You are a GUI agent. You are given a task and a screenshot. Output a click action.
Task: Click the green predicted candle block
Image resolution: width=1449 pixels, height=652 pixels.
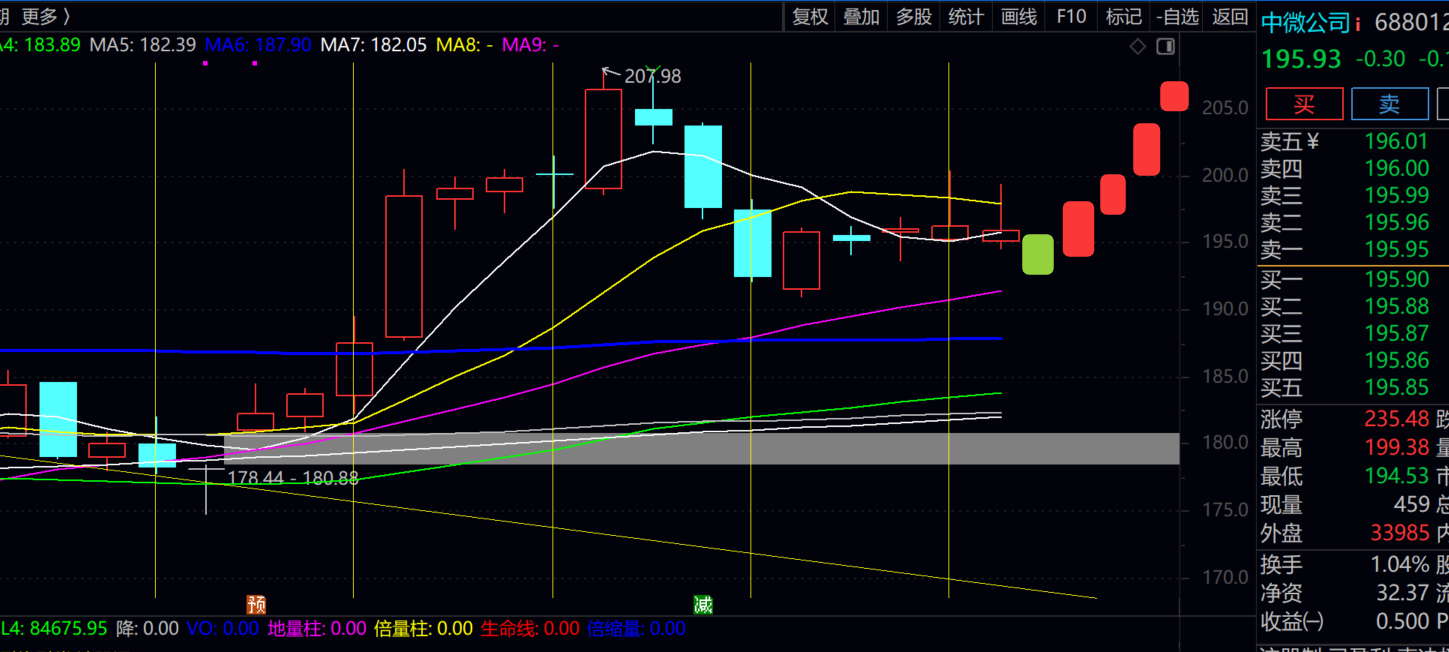pyautogui.click(x=1038, y=254)
